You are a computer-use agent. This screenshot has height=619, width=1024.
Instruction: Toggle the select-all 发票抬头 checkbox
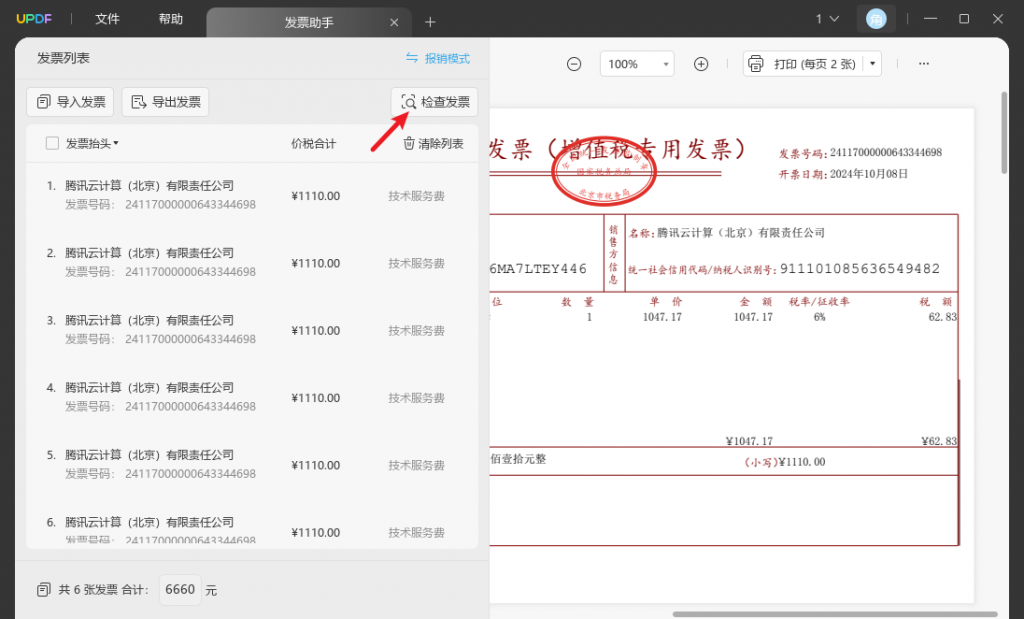point(52,143)
